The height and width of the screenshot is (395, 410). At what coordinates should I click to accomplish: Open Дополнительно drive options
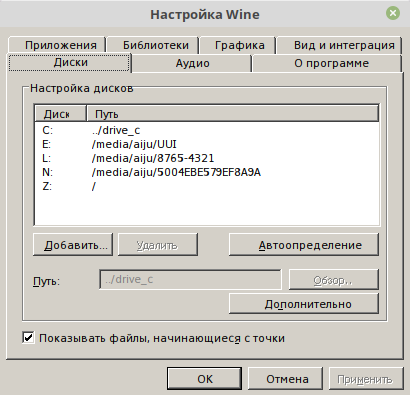304,303
